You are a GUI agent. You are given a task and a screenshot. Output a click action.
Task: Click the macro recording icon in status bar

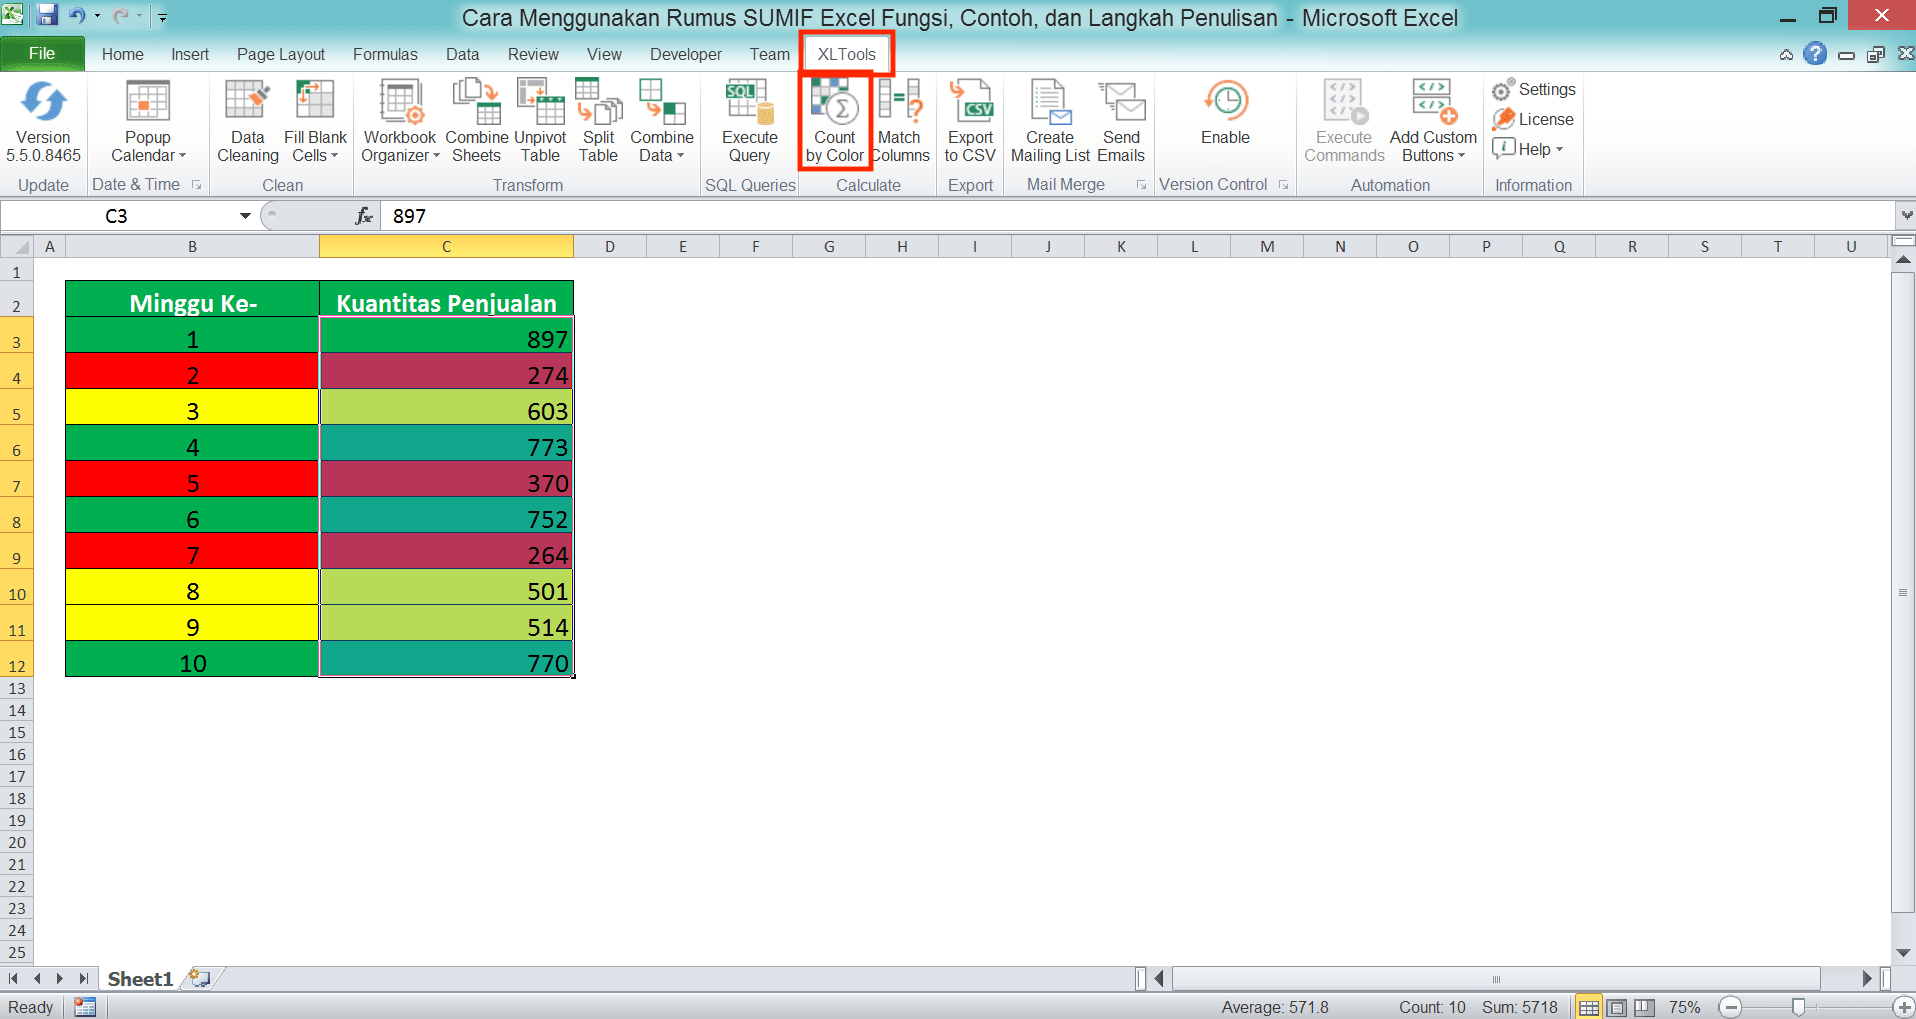coord(85,1007)
